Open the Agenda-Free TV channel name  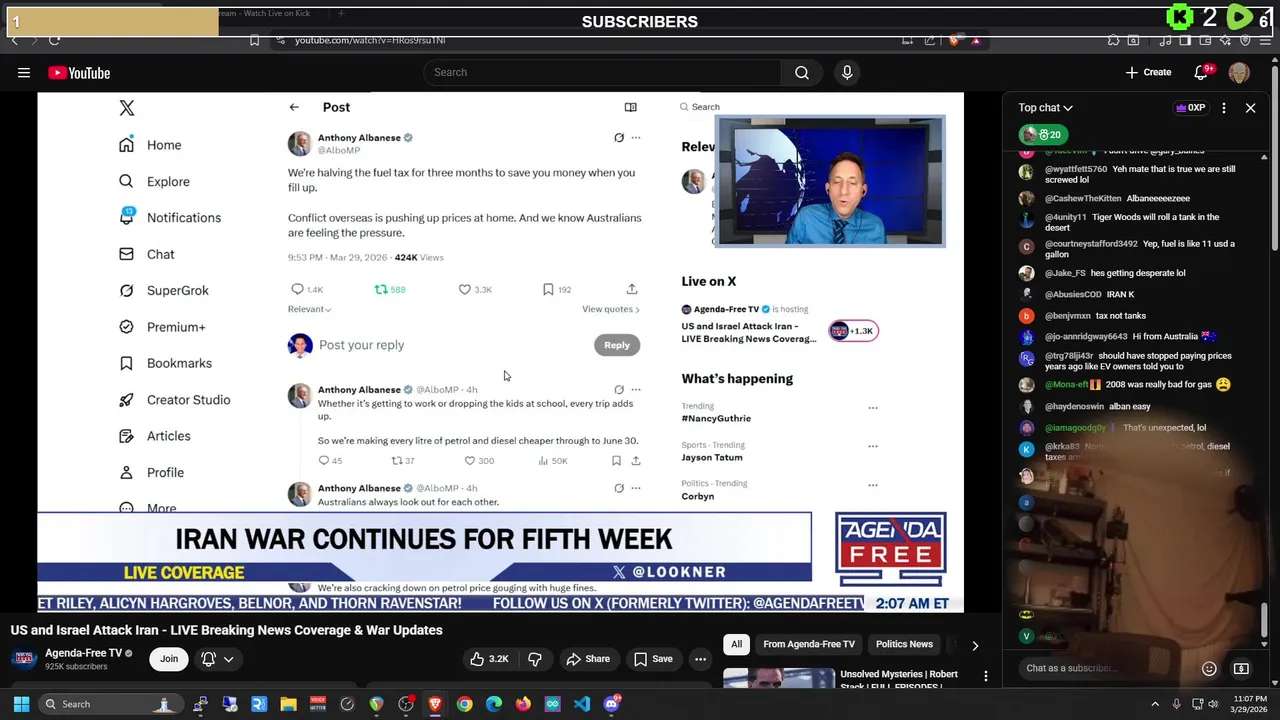point(83,653)
